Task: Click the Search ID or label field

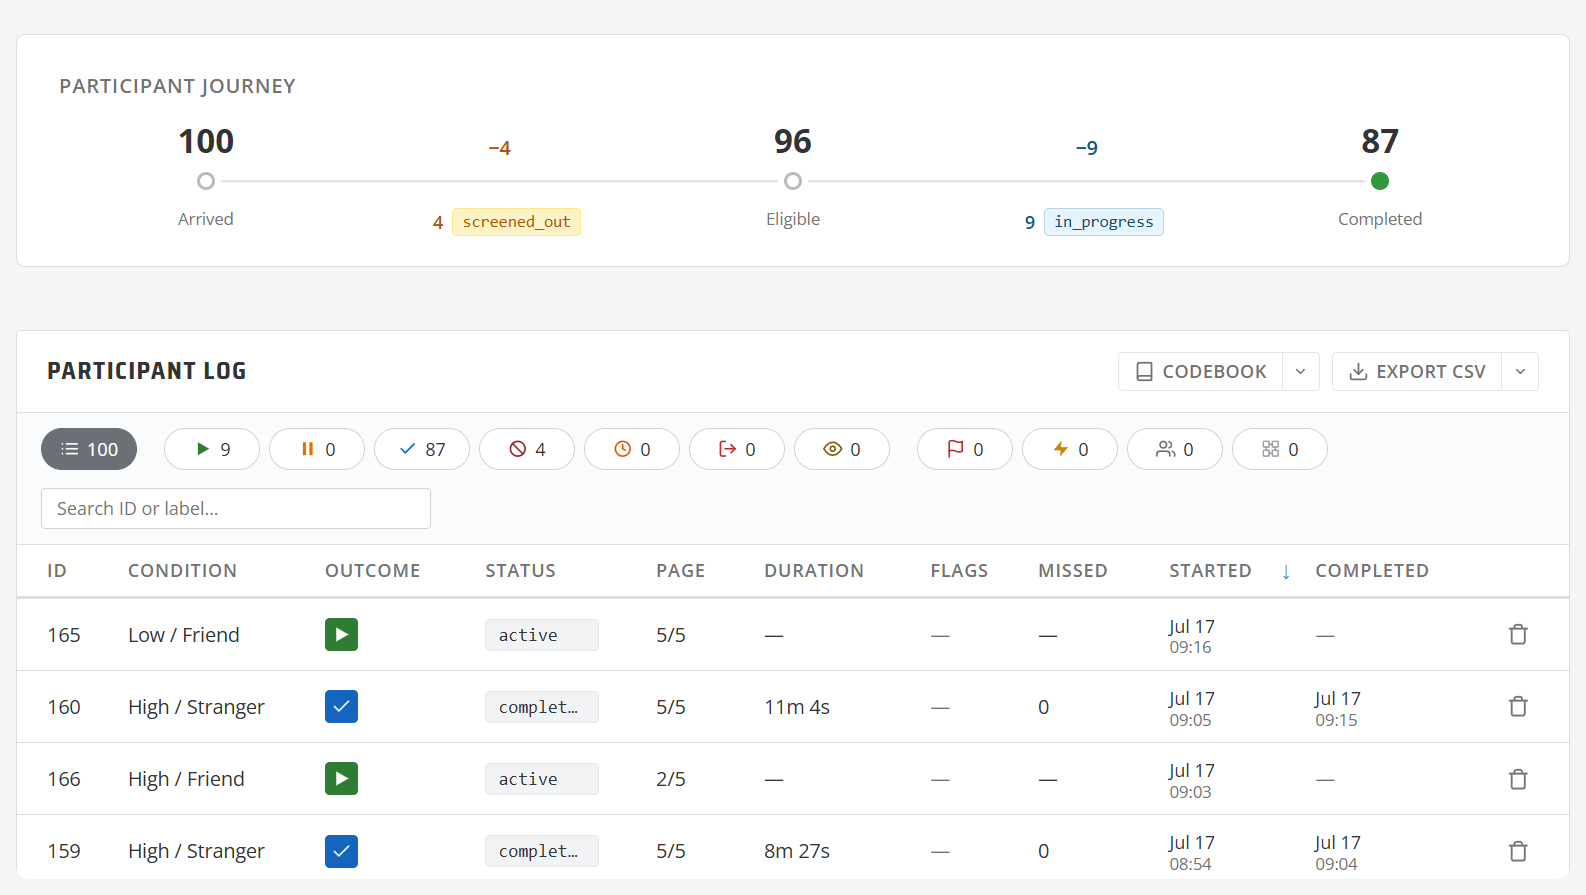Action: click(236, 508)
